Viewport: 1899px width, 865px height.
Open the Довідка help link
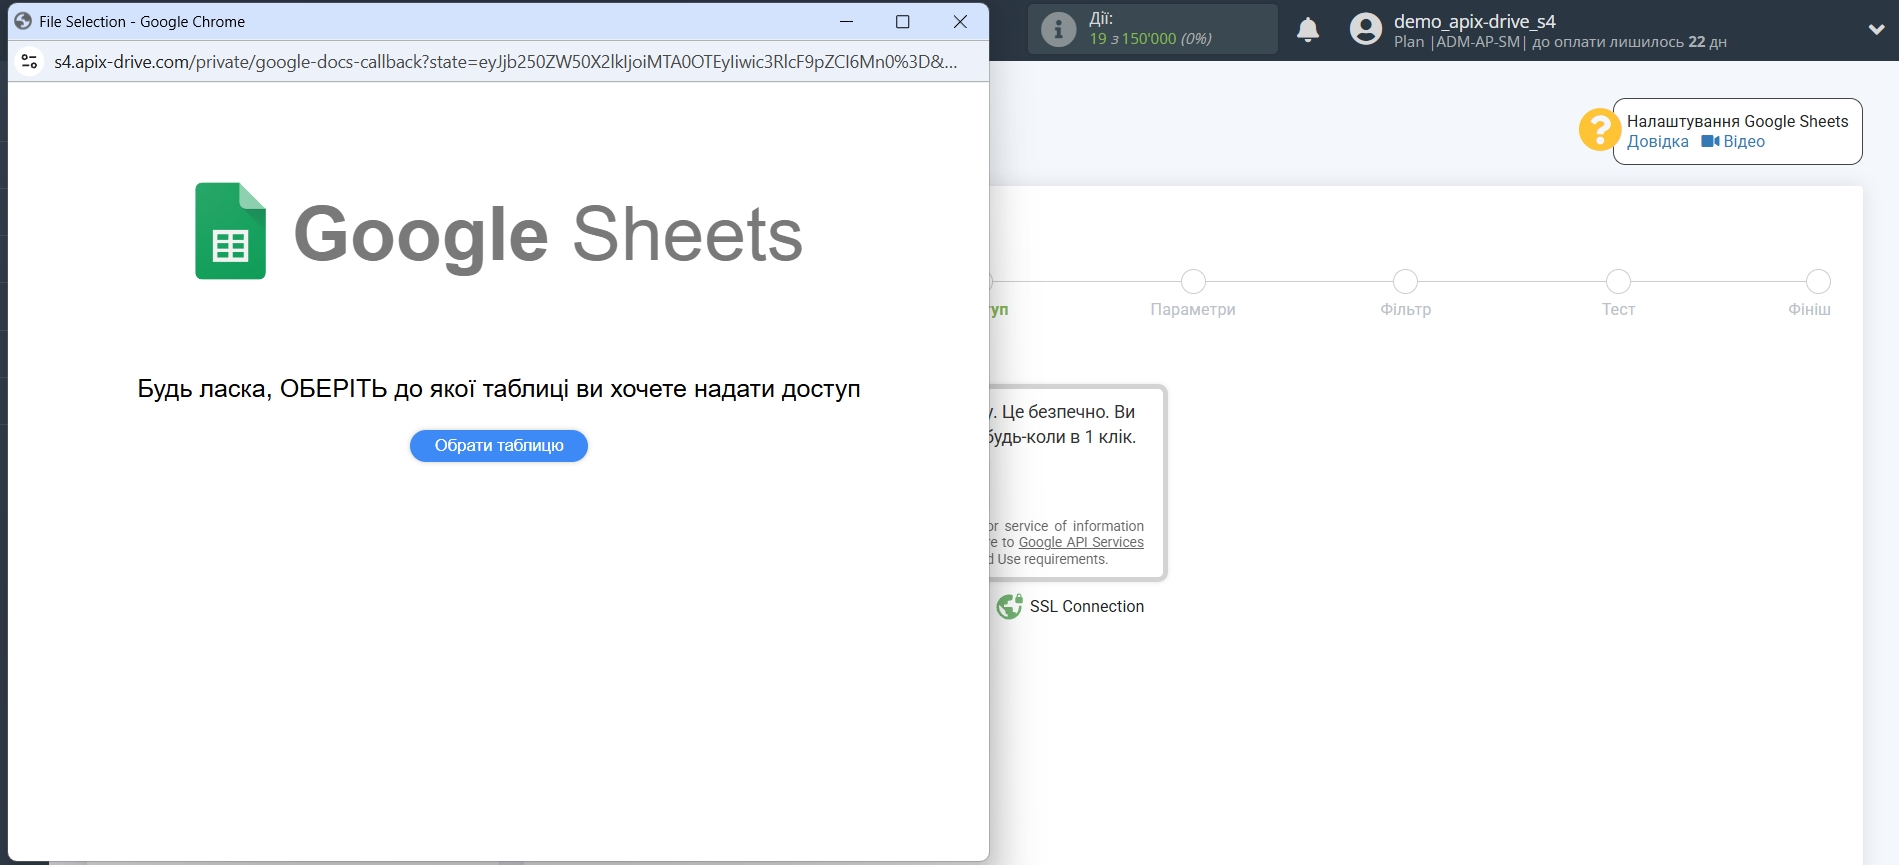tap(1657, 142)
